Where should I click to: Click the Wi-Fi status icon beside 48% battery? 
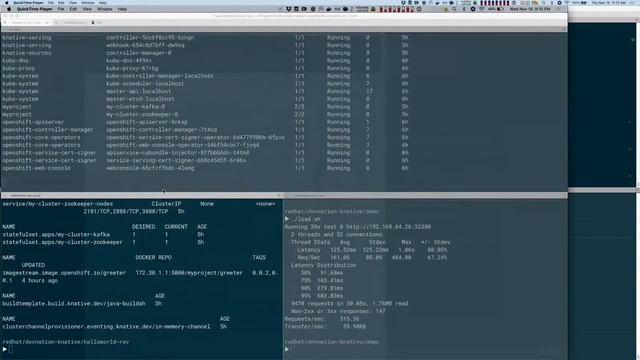pos(482,9)
